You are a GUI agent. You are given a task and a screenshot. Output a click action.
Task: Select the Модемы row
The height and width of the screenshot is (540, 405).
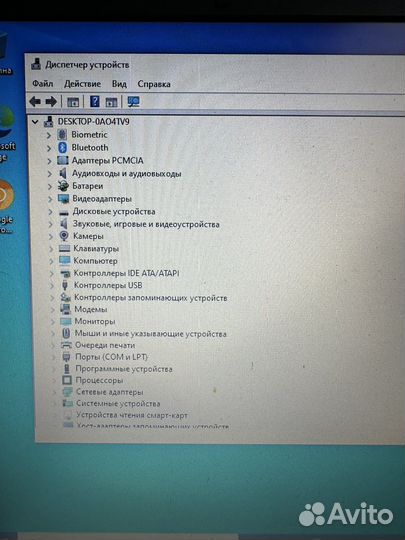[91, 309]
